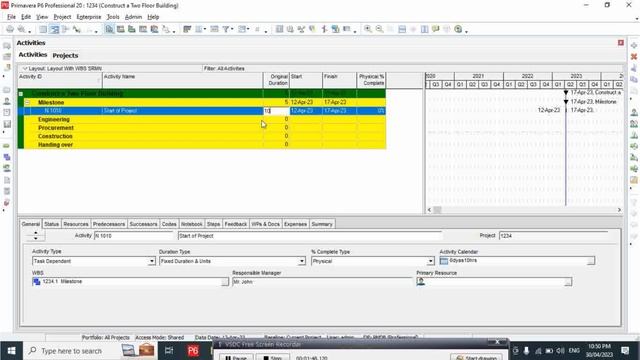Click the Responsible Manager field Mr. John

pos(322,282)
